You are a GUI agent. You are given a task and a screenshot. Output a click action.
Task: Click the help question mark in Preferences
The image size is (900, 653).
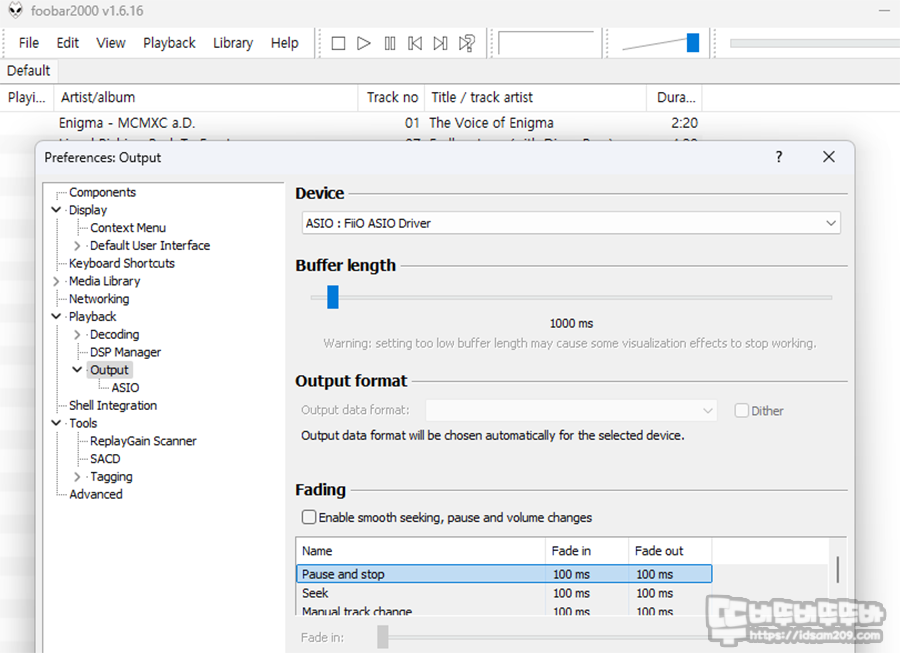click(x=779, y=157)
